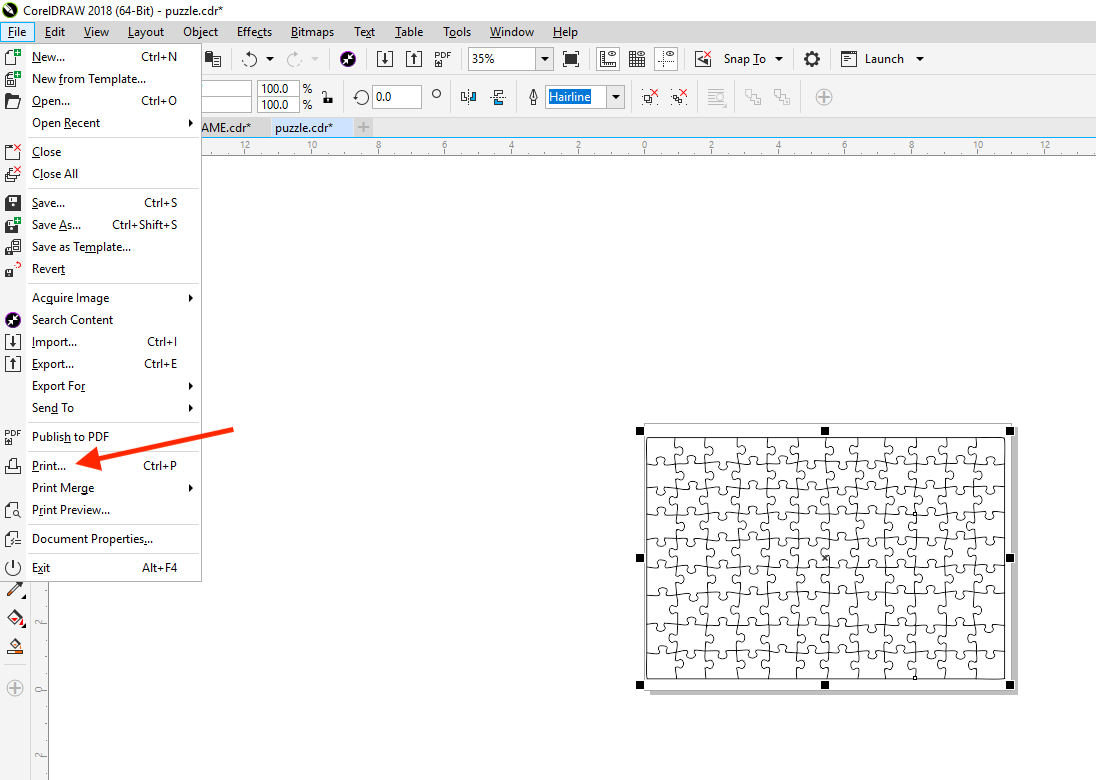Select the Eyedropper tool in toolbox
The width and height of the screenshot is (1096, 780).
pos(15,591)
